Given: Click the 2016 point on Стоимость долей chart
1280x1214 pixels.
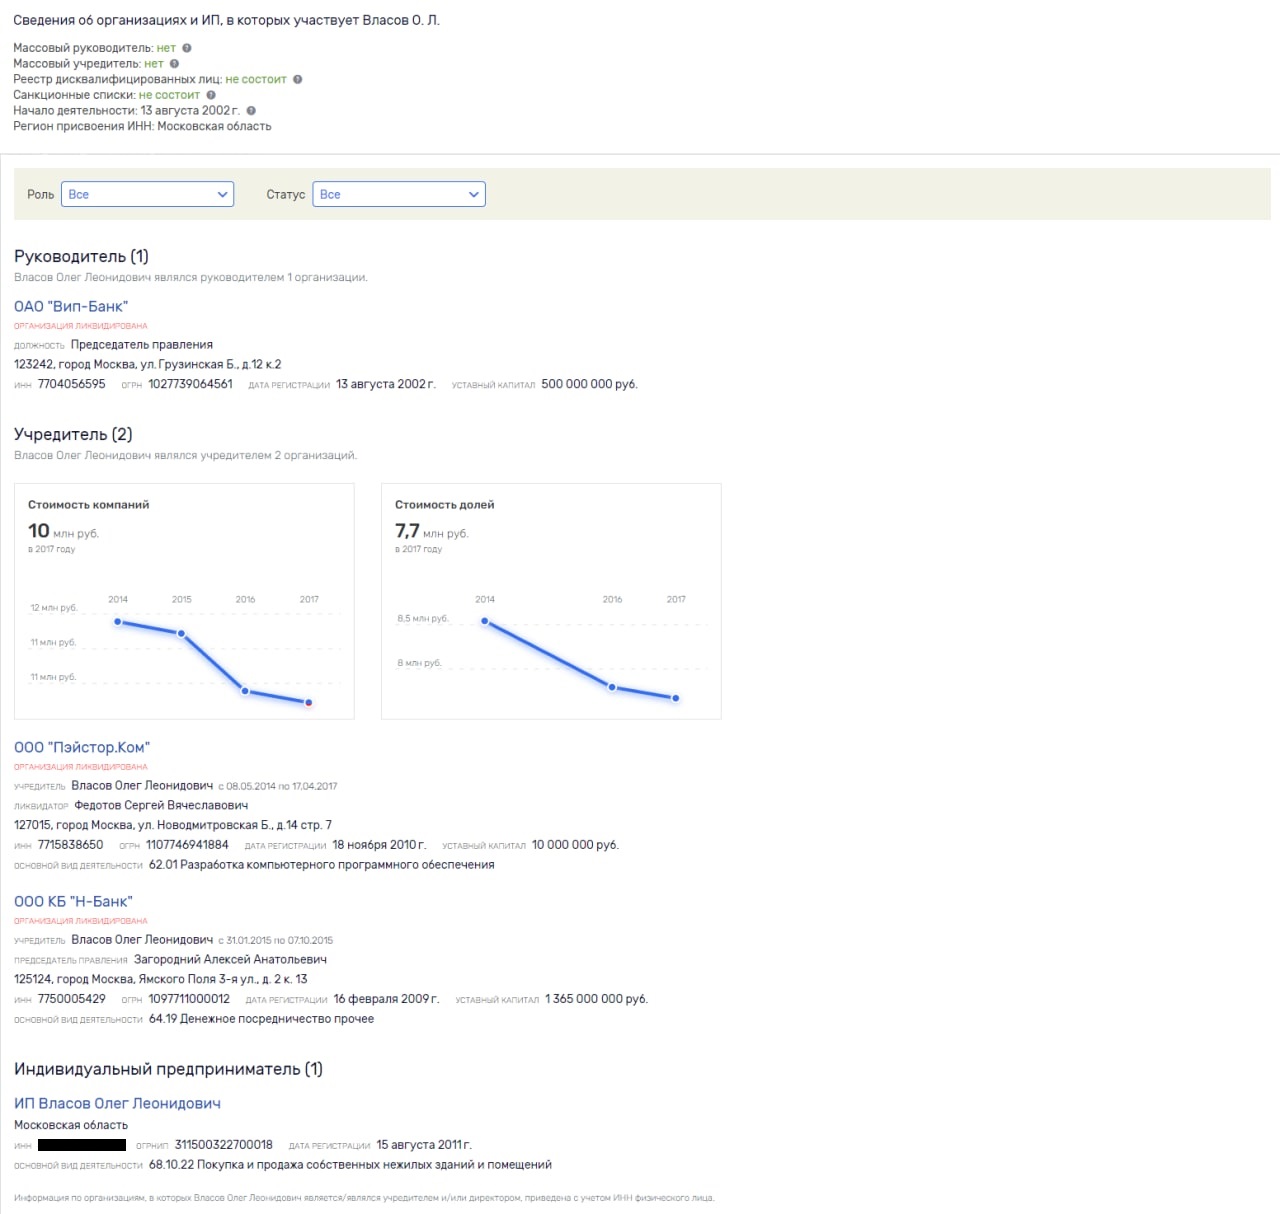Looking at the screenshot, I should tap(612, 687).
